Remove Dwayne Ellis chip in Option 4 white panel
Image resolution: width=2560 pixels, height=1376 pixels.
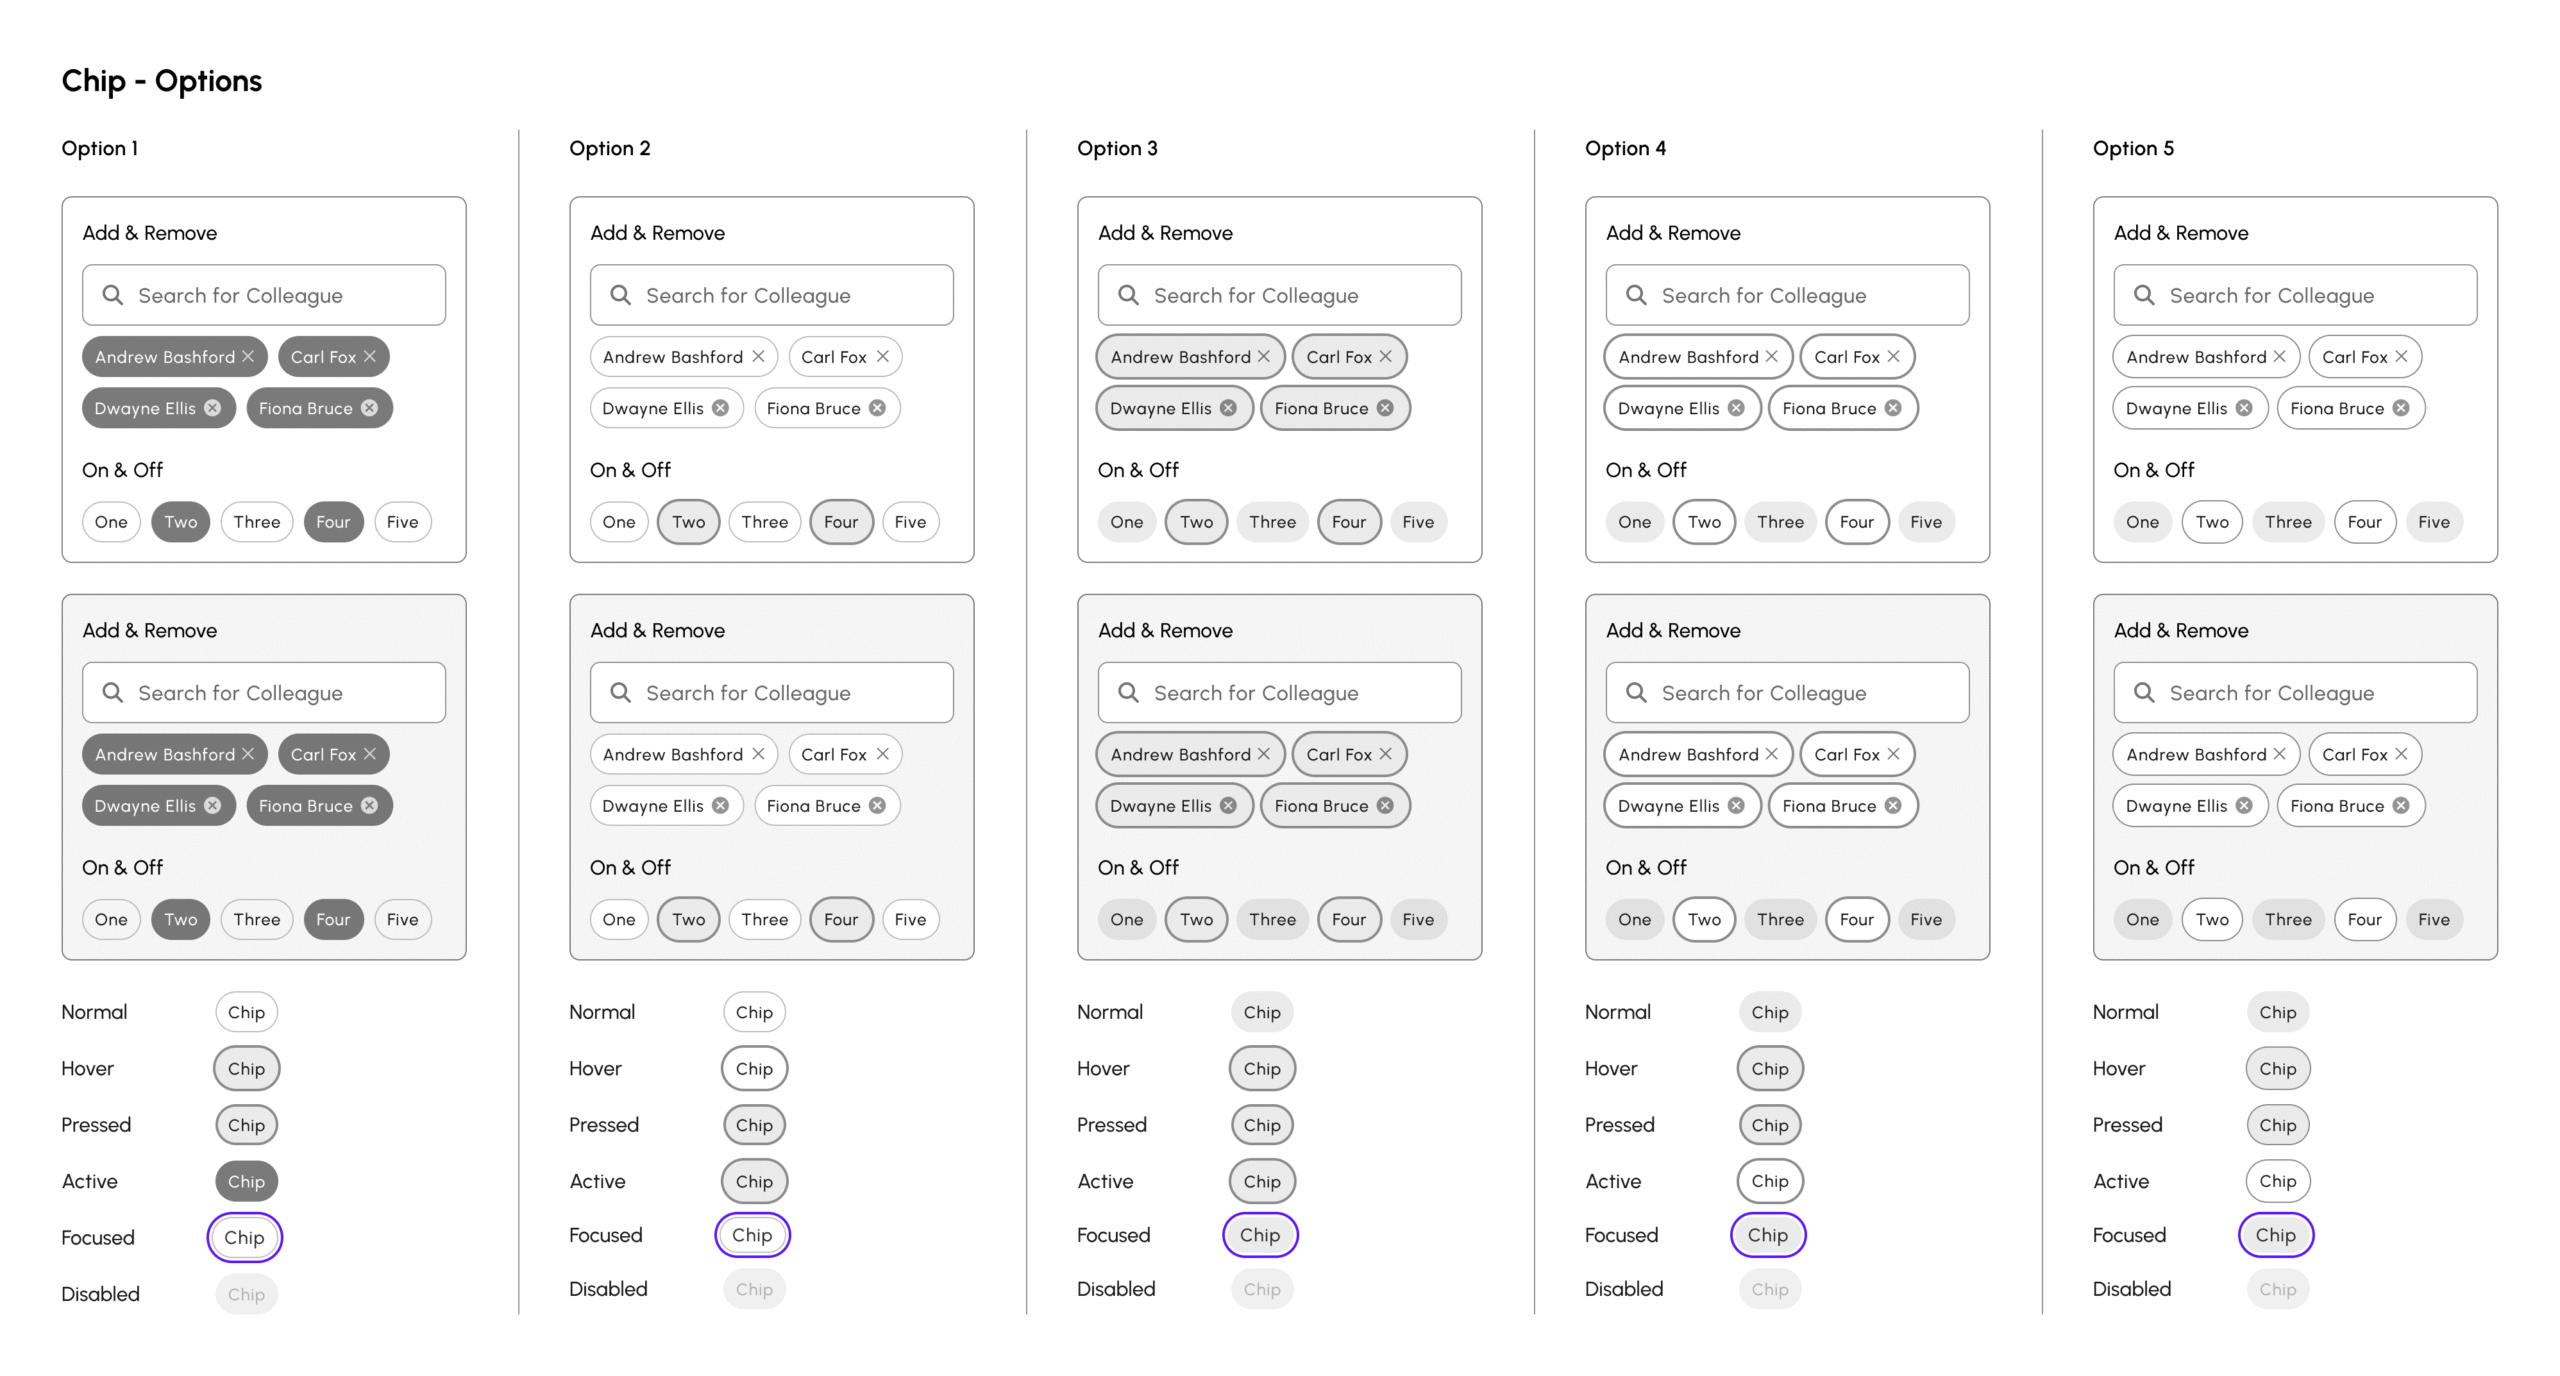pyautogui.click(x=1736, y=408)
